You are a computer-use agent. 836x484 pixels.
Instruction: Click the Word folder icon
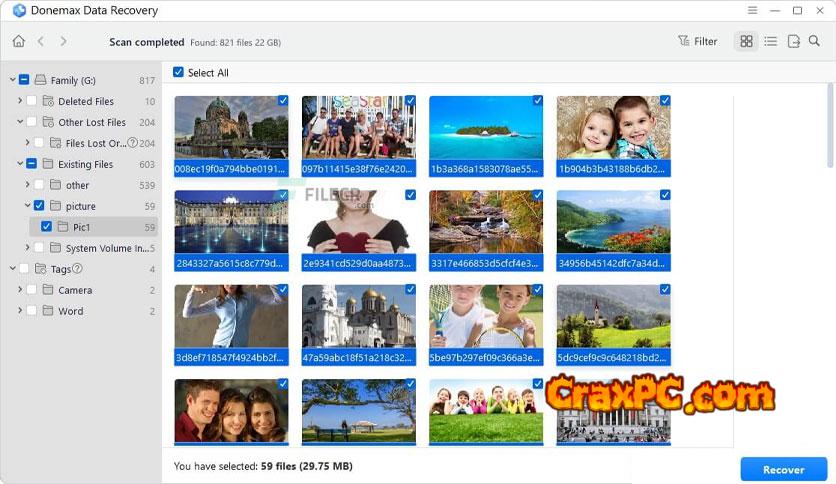point(48,310)
